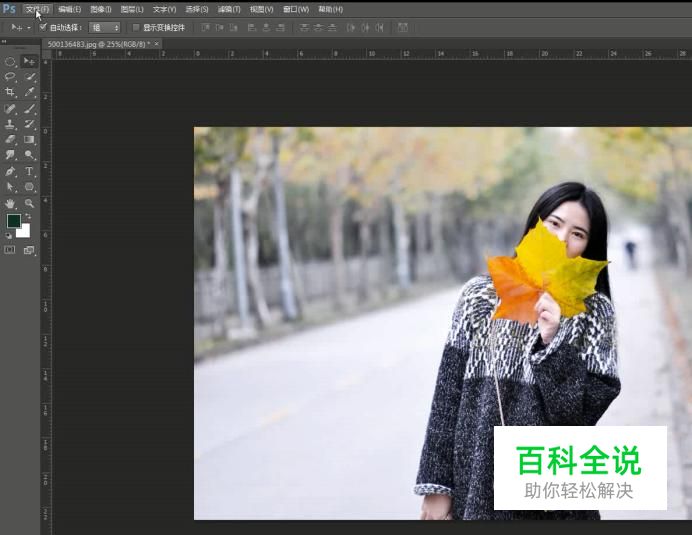Activate the Crop tool
Image resolution: width=692 pixels, height=535 pixels.
tap(11, 92)
